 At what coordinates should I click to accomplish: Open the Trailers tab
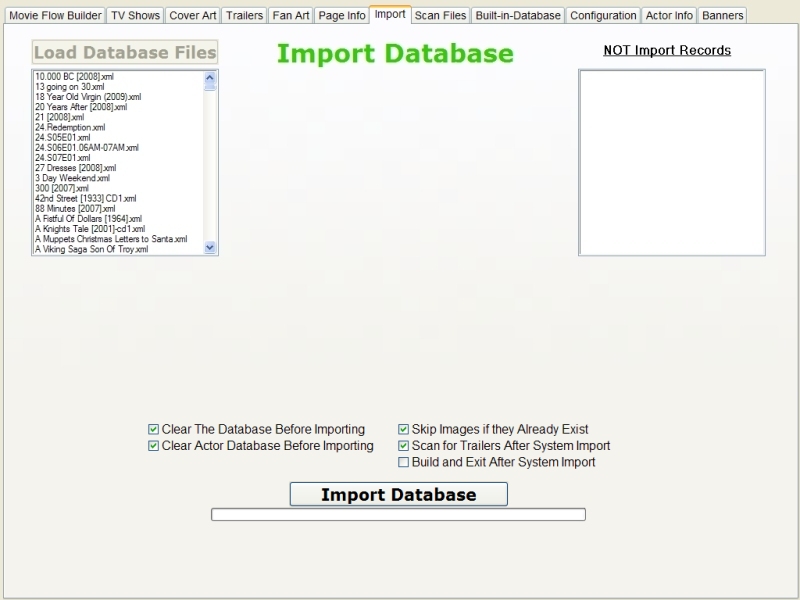pyautogui.click(x=244, y=16)
